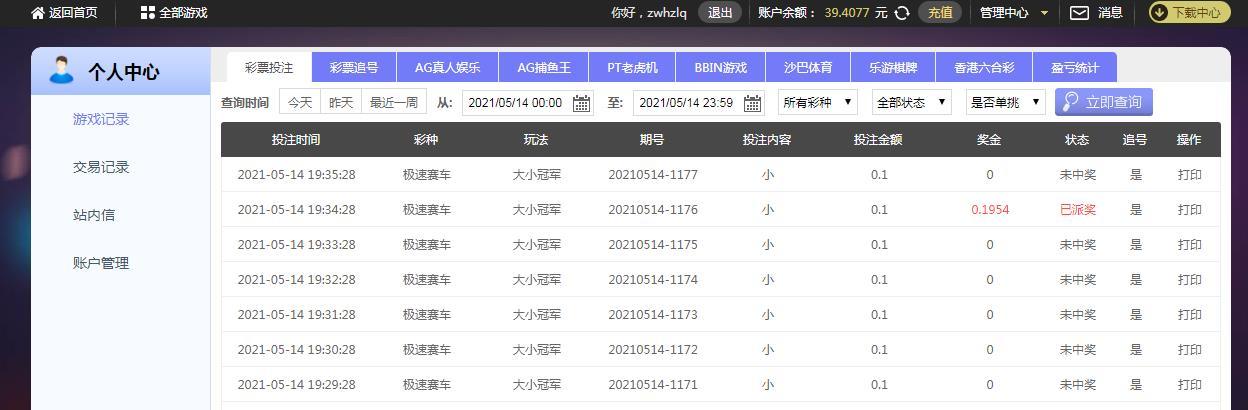Click the 充值 recharge button

(940, 13)
